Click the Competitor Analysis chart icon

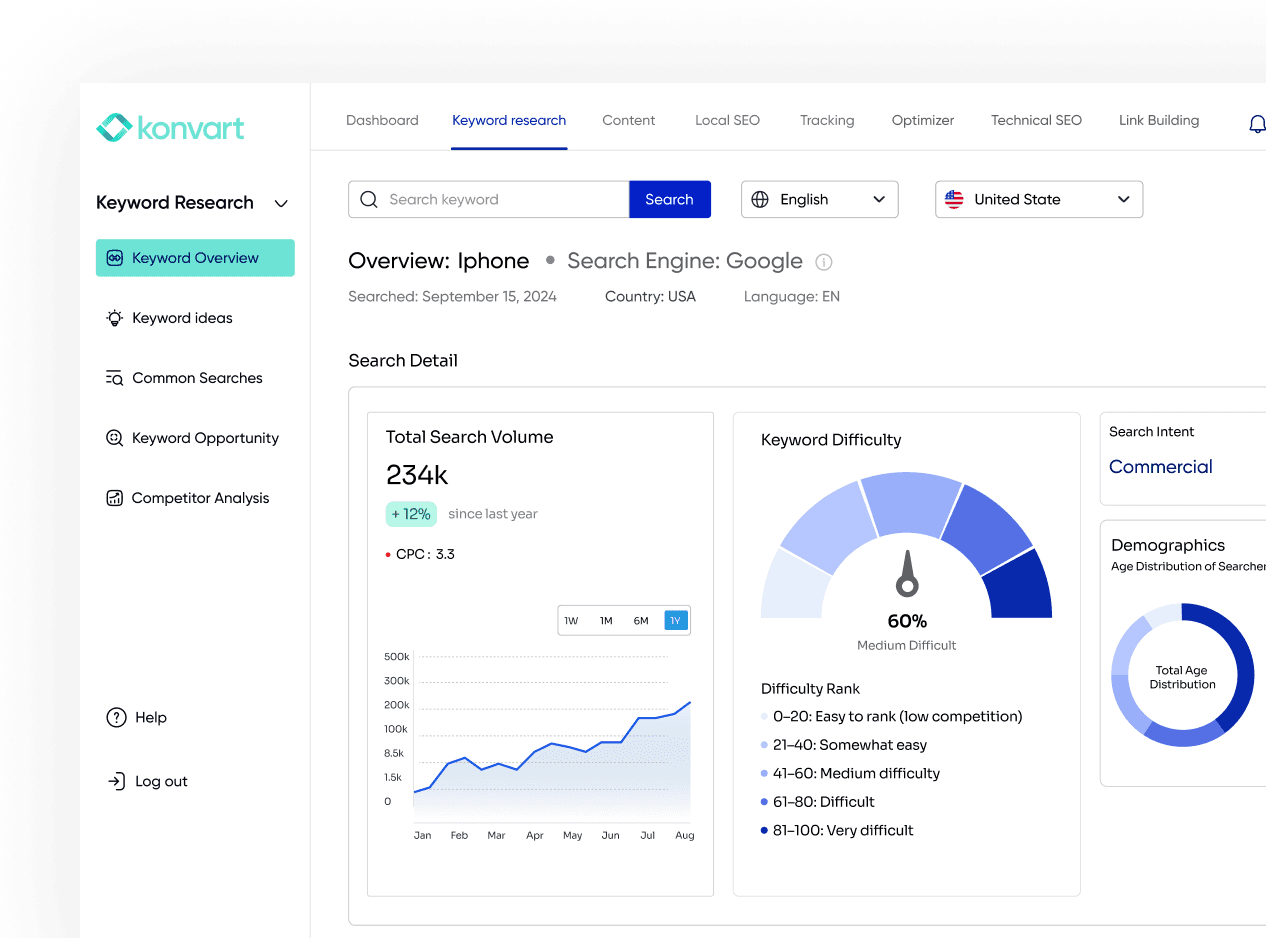[114, 498]
